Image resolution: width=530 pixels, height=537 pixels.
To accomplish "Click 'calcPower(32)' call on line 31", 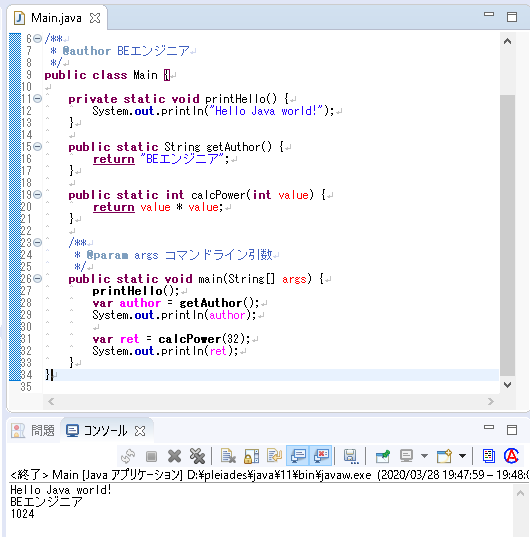I will click(204, 339).
